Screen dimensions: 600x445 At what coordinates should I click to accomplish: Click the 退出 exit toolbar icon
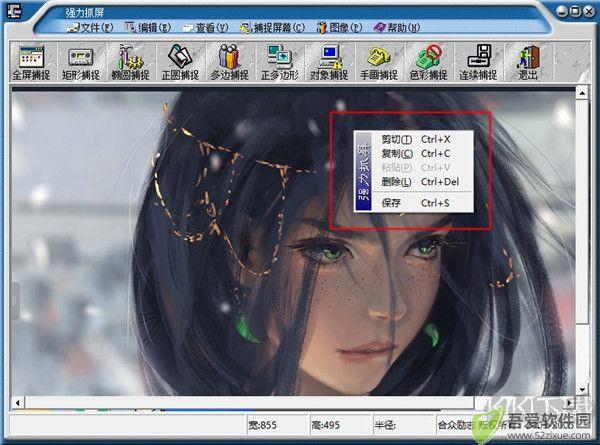[528, 62]
